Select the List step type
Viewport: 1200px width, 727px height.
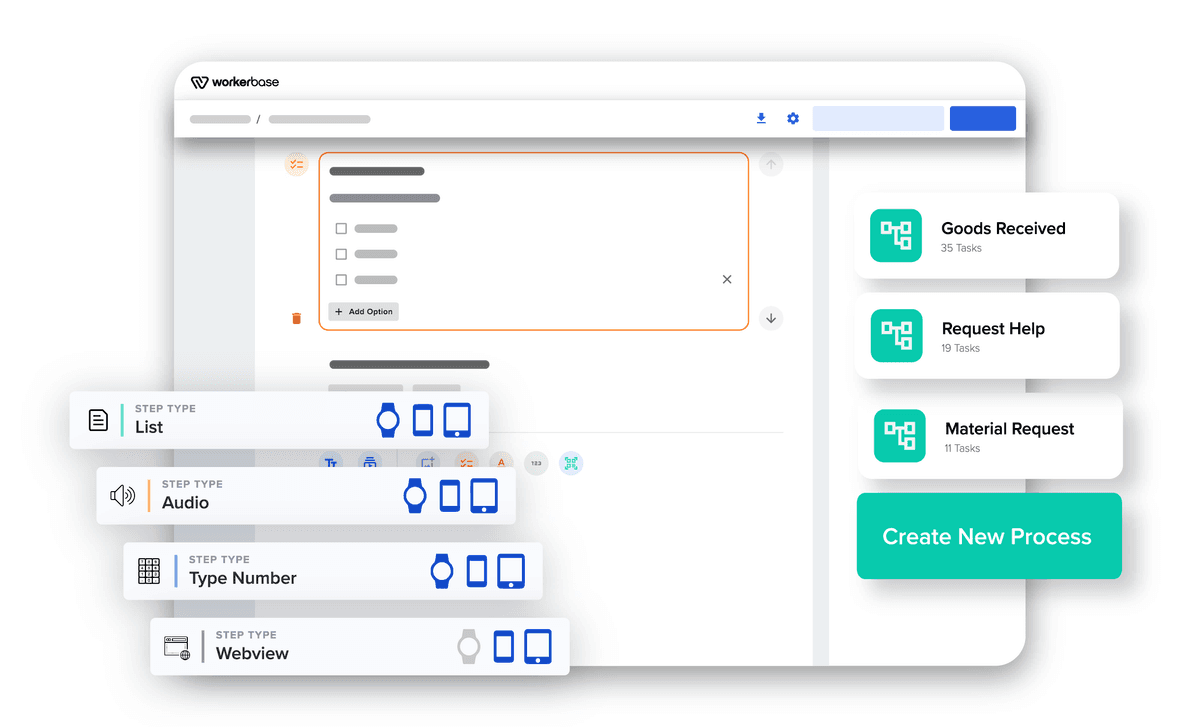[230, 420]
